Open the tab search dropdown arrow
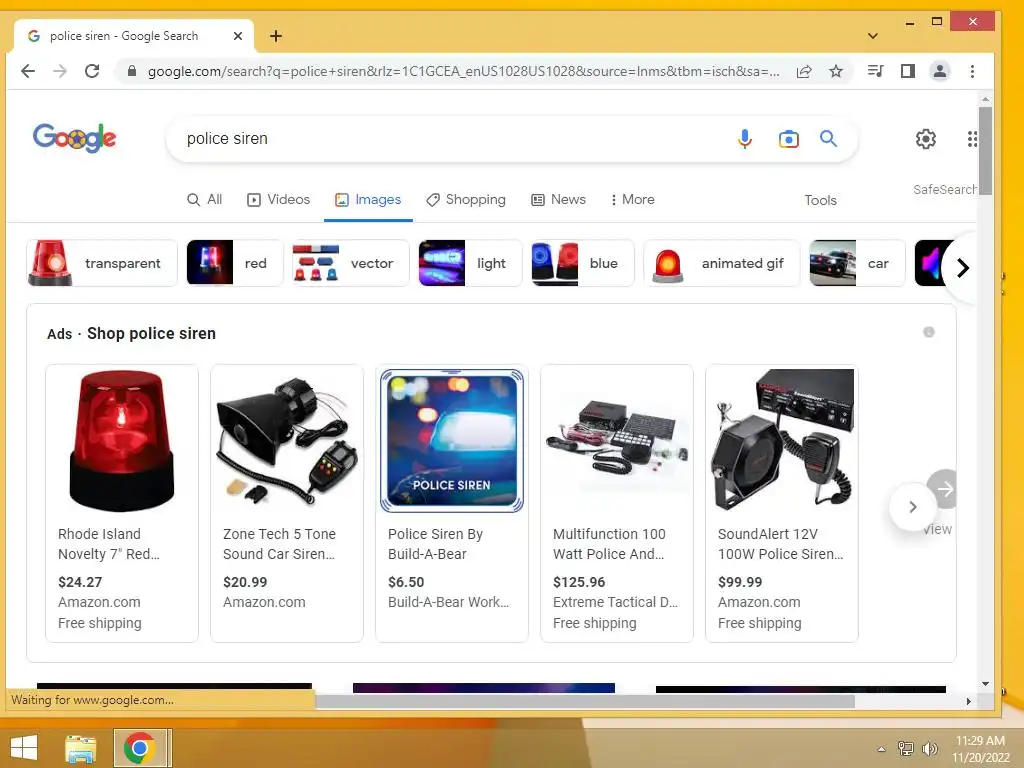 pos(872,36)
